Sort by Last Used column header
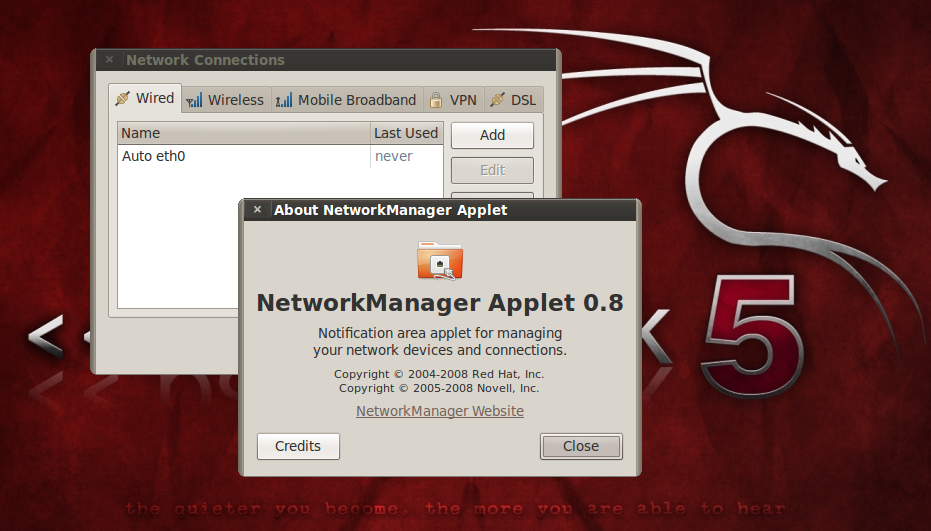Viewport: 931px width, 531px height. point(407,133)
